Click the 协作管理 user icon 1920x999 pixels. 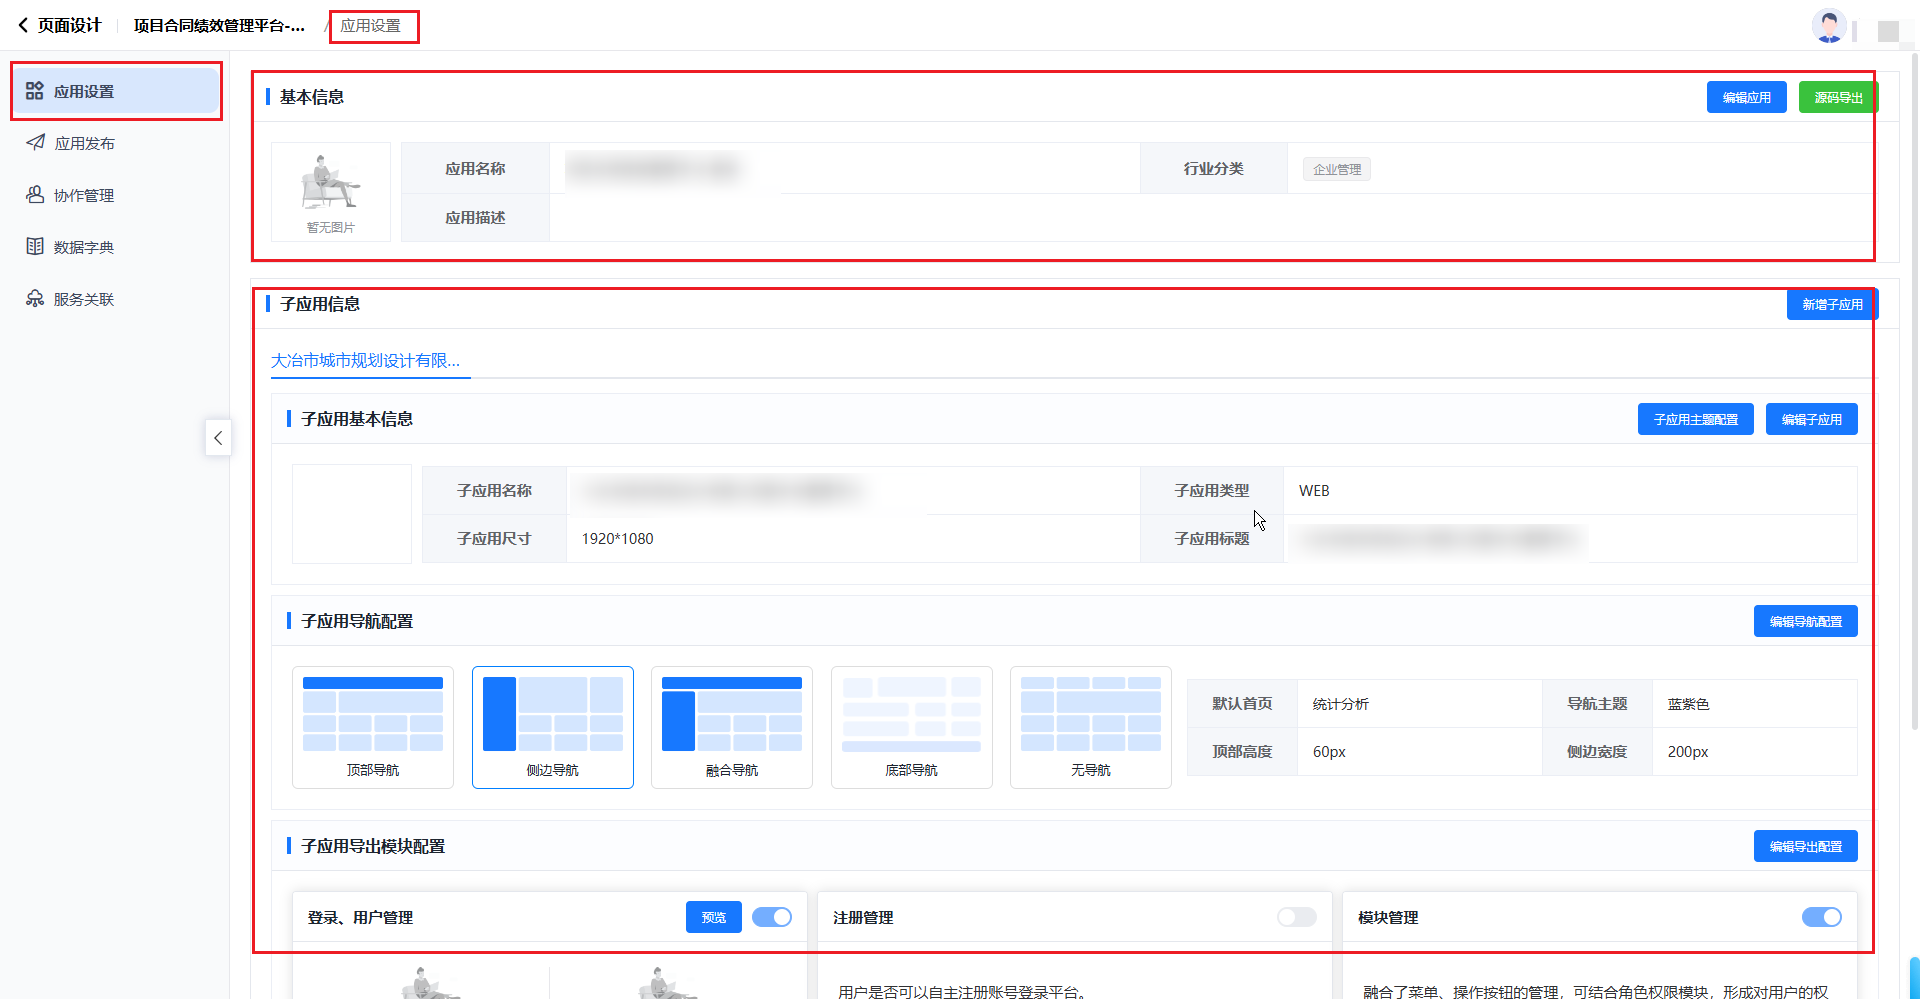pos(35,195)
